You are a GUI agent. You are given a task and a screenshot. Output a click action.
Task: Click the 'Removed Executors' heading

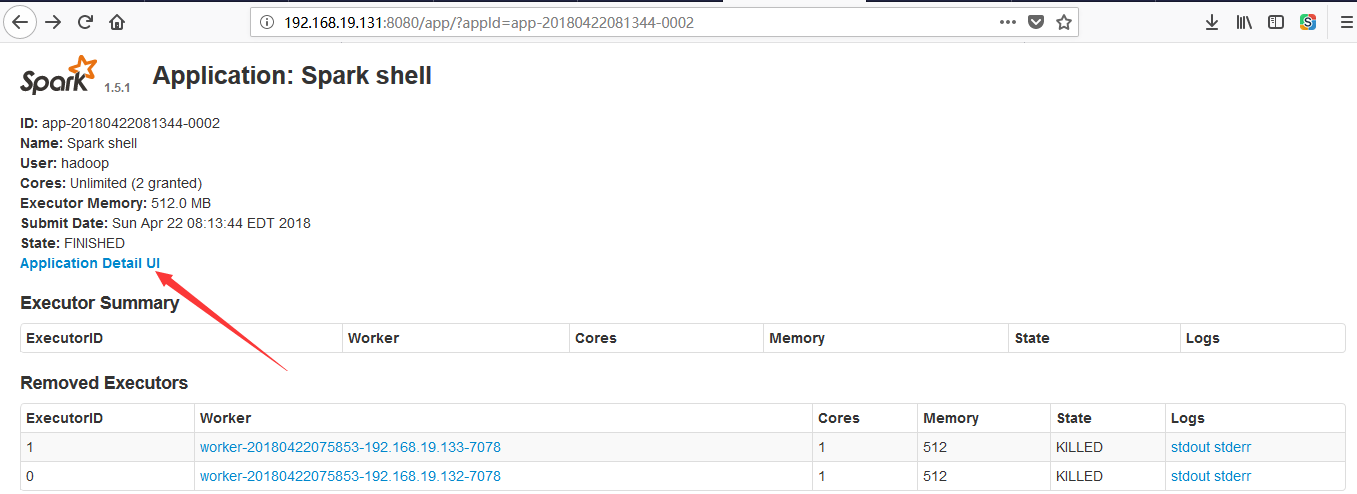click(104, 383)
